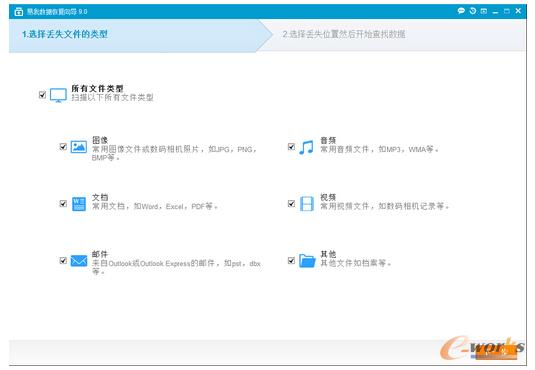This screenshot has height=370, width=535.
Task: Click the description mentioning JPG, PNG
Action: click(174, 153)
